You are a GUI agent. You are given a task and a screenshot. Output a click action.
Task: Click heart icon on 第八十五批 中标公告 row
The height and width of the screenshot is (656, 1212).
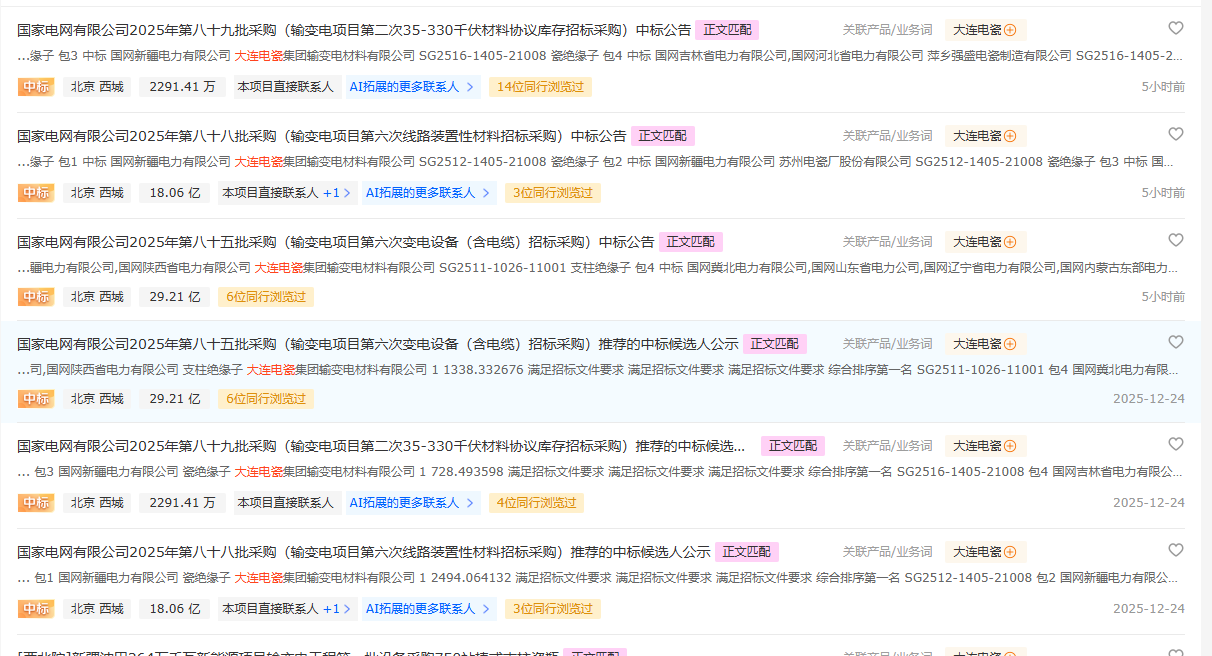(x=1176, y=240)
